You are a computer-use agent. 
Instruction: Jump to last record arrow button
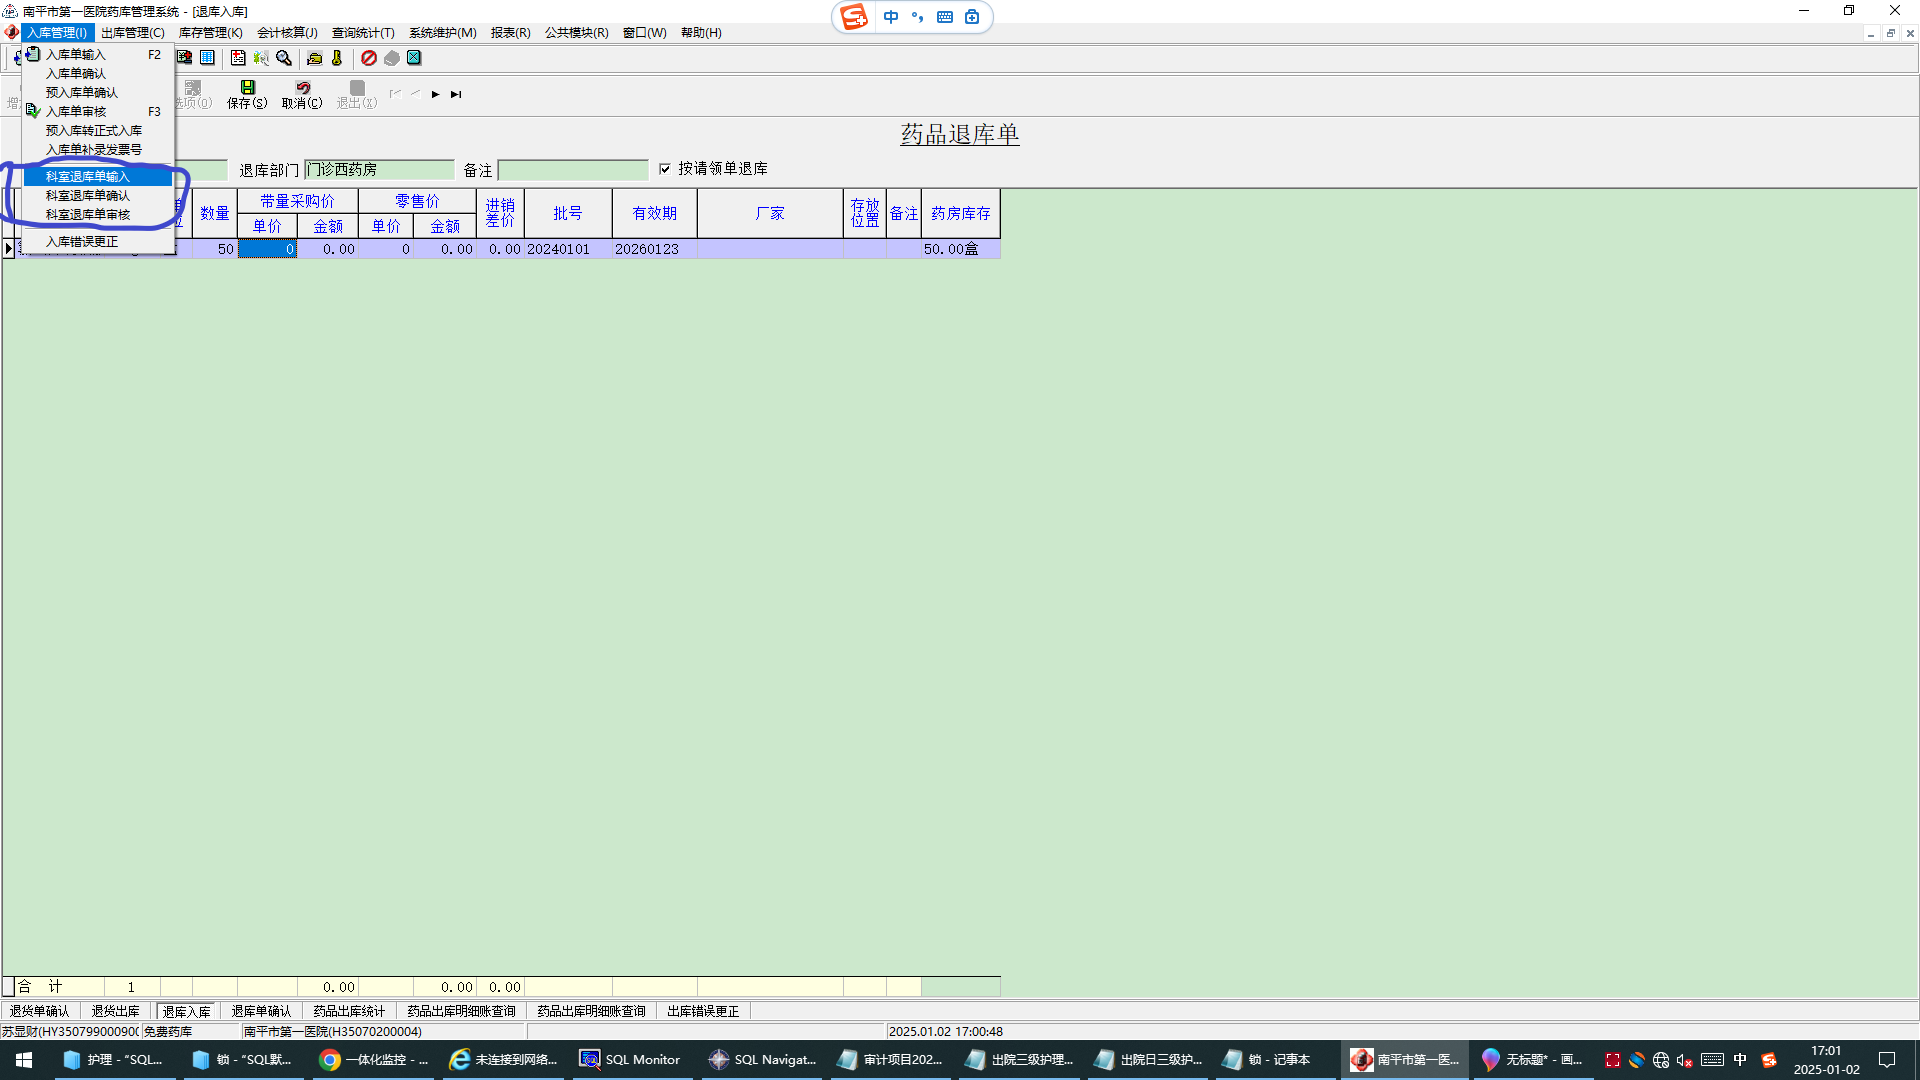456,94
